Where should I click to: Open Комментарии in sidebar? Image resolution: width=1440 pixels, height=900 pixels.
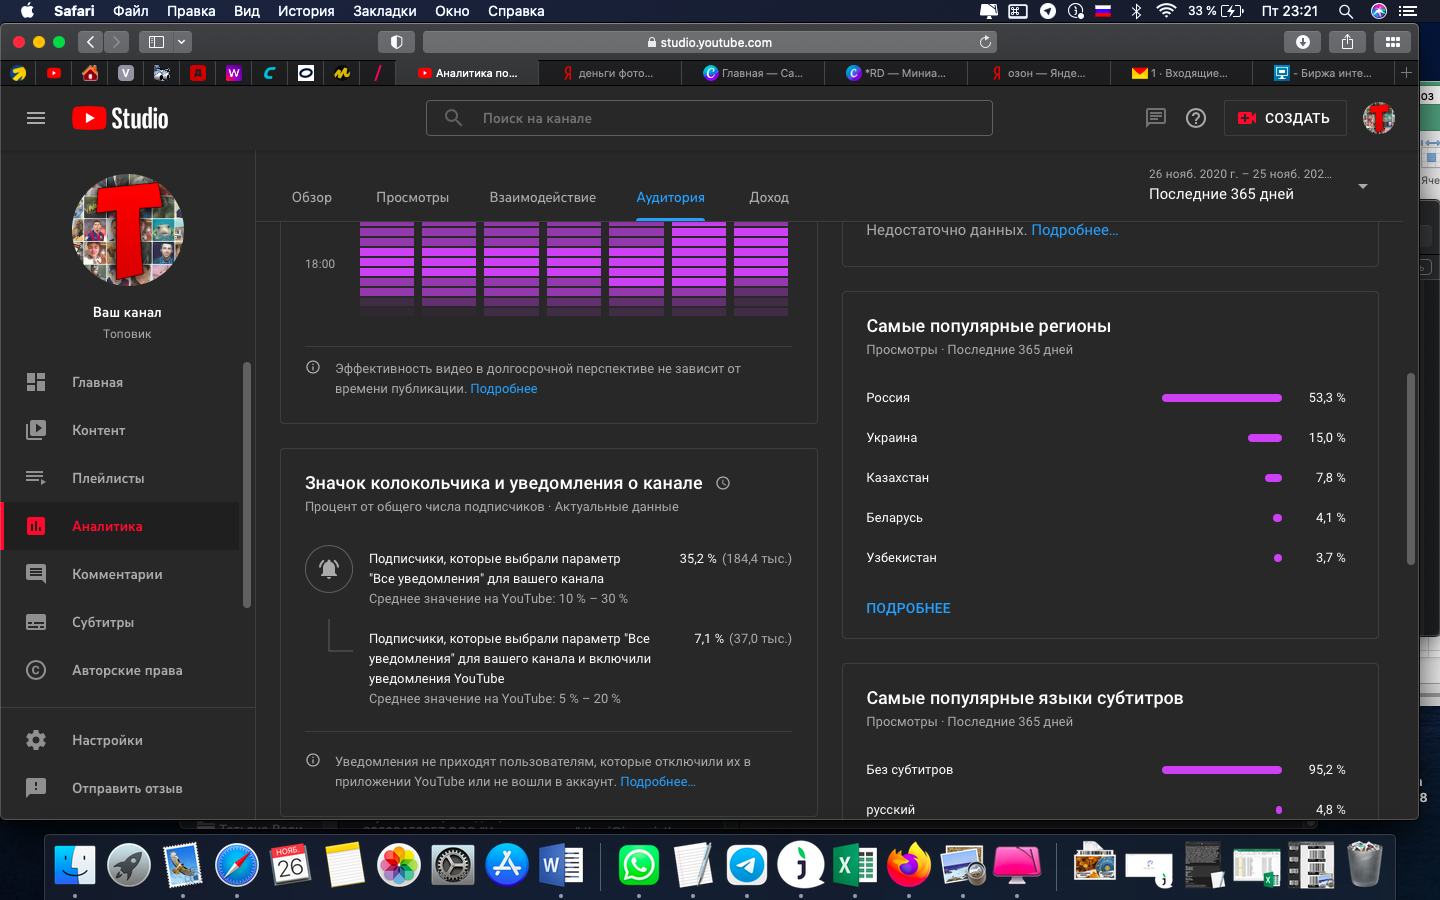coord(120,574)
